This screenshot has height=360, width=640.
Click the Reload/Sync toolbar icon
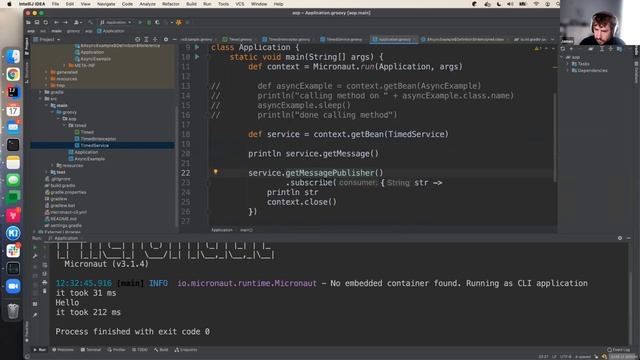tap(46, 22)
